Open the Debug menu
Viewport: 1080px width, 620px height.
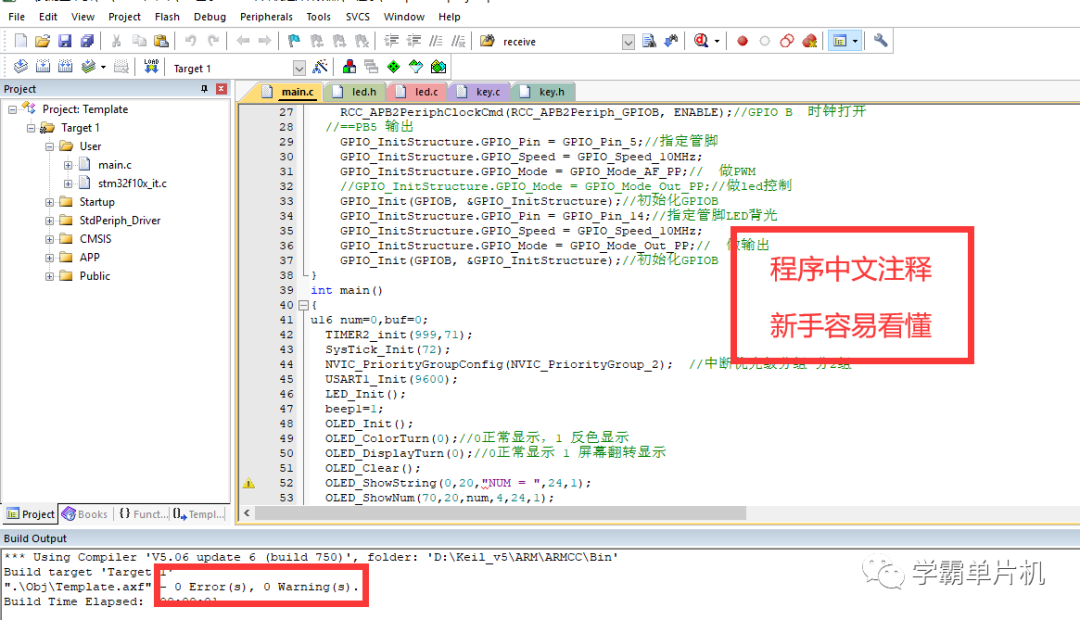209,17
